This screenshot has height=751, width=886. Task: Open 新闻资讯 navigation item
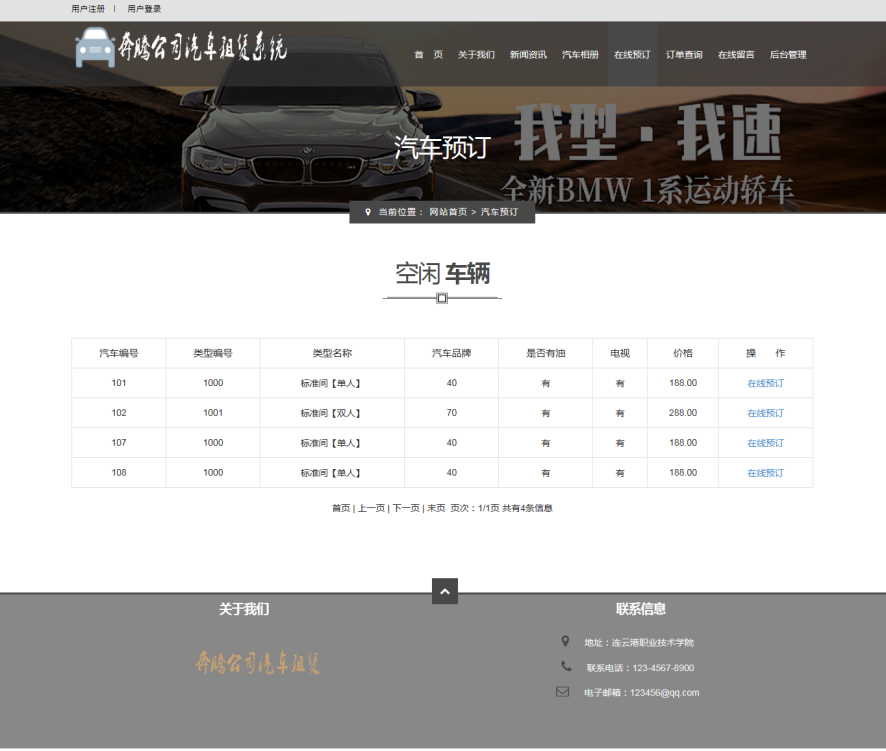click(528, 55)
